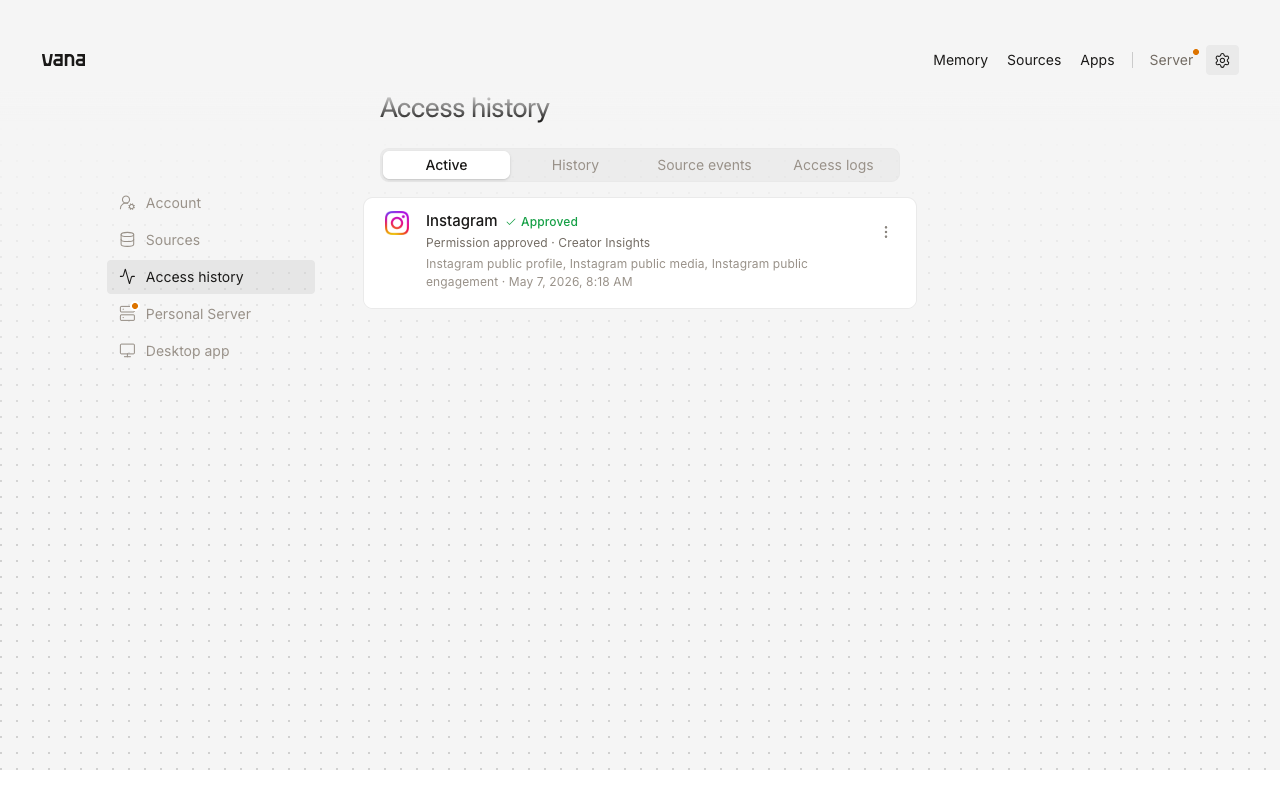1280x800 pixels.
Task: Open Sources in top navigation
Action: coord(1034,60)
